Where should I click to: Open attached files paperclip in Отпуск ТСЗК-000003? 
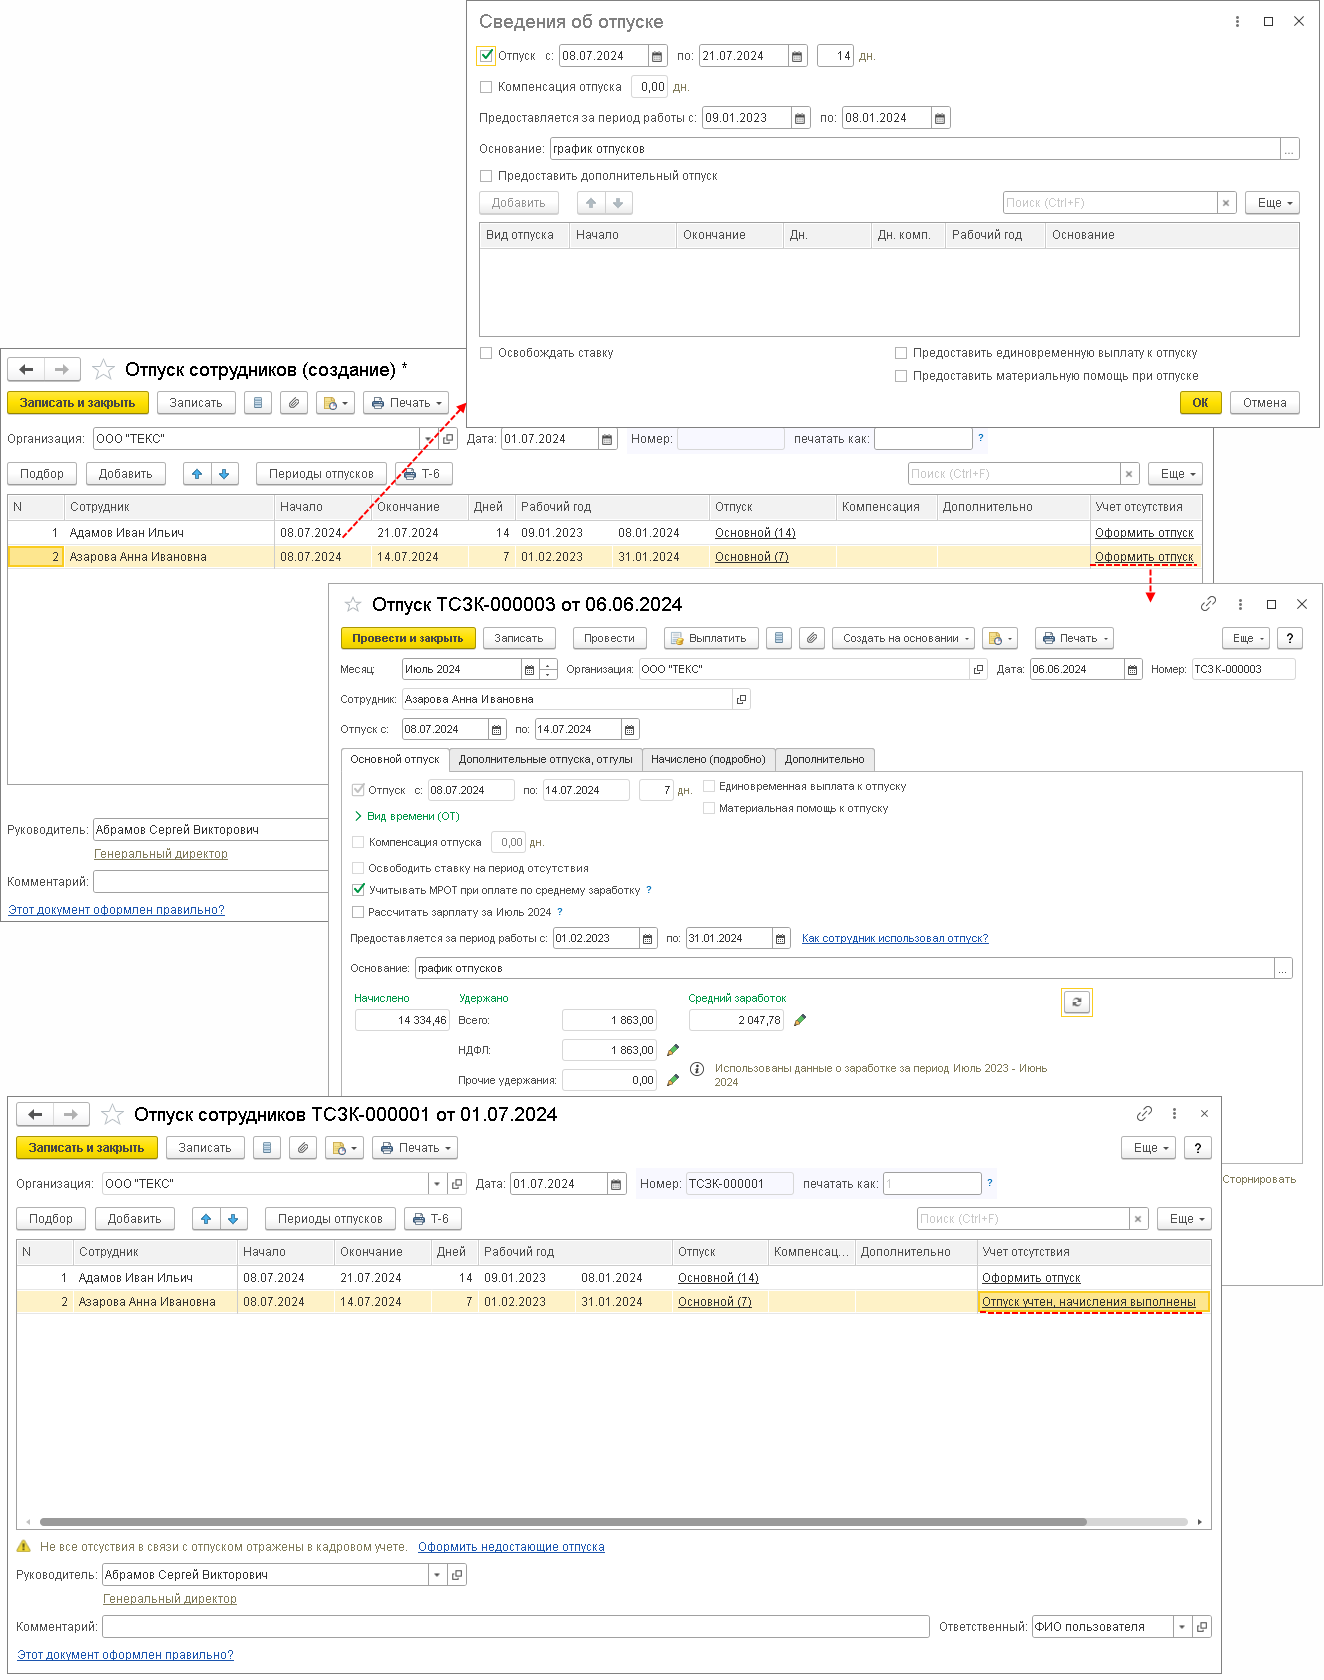click(x=813, y=638)
